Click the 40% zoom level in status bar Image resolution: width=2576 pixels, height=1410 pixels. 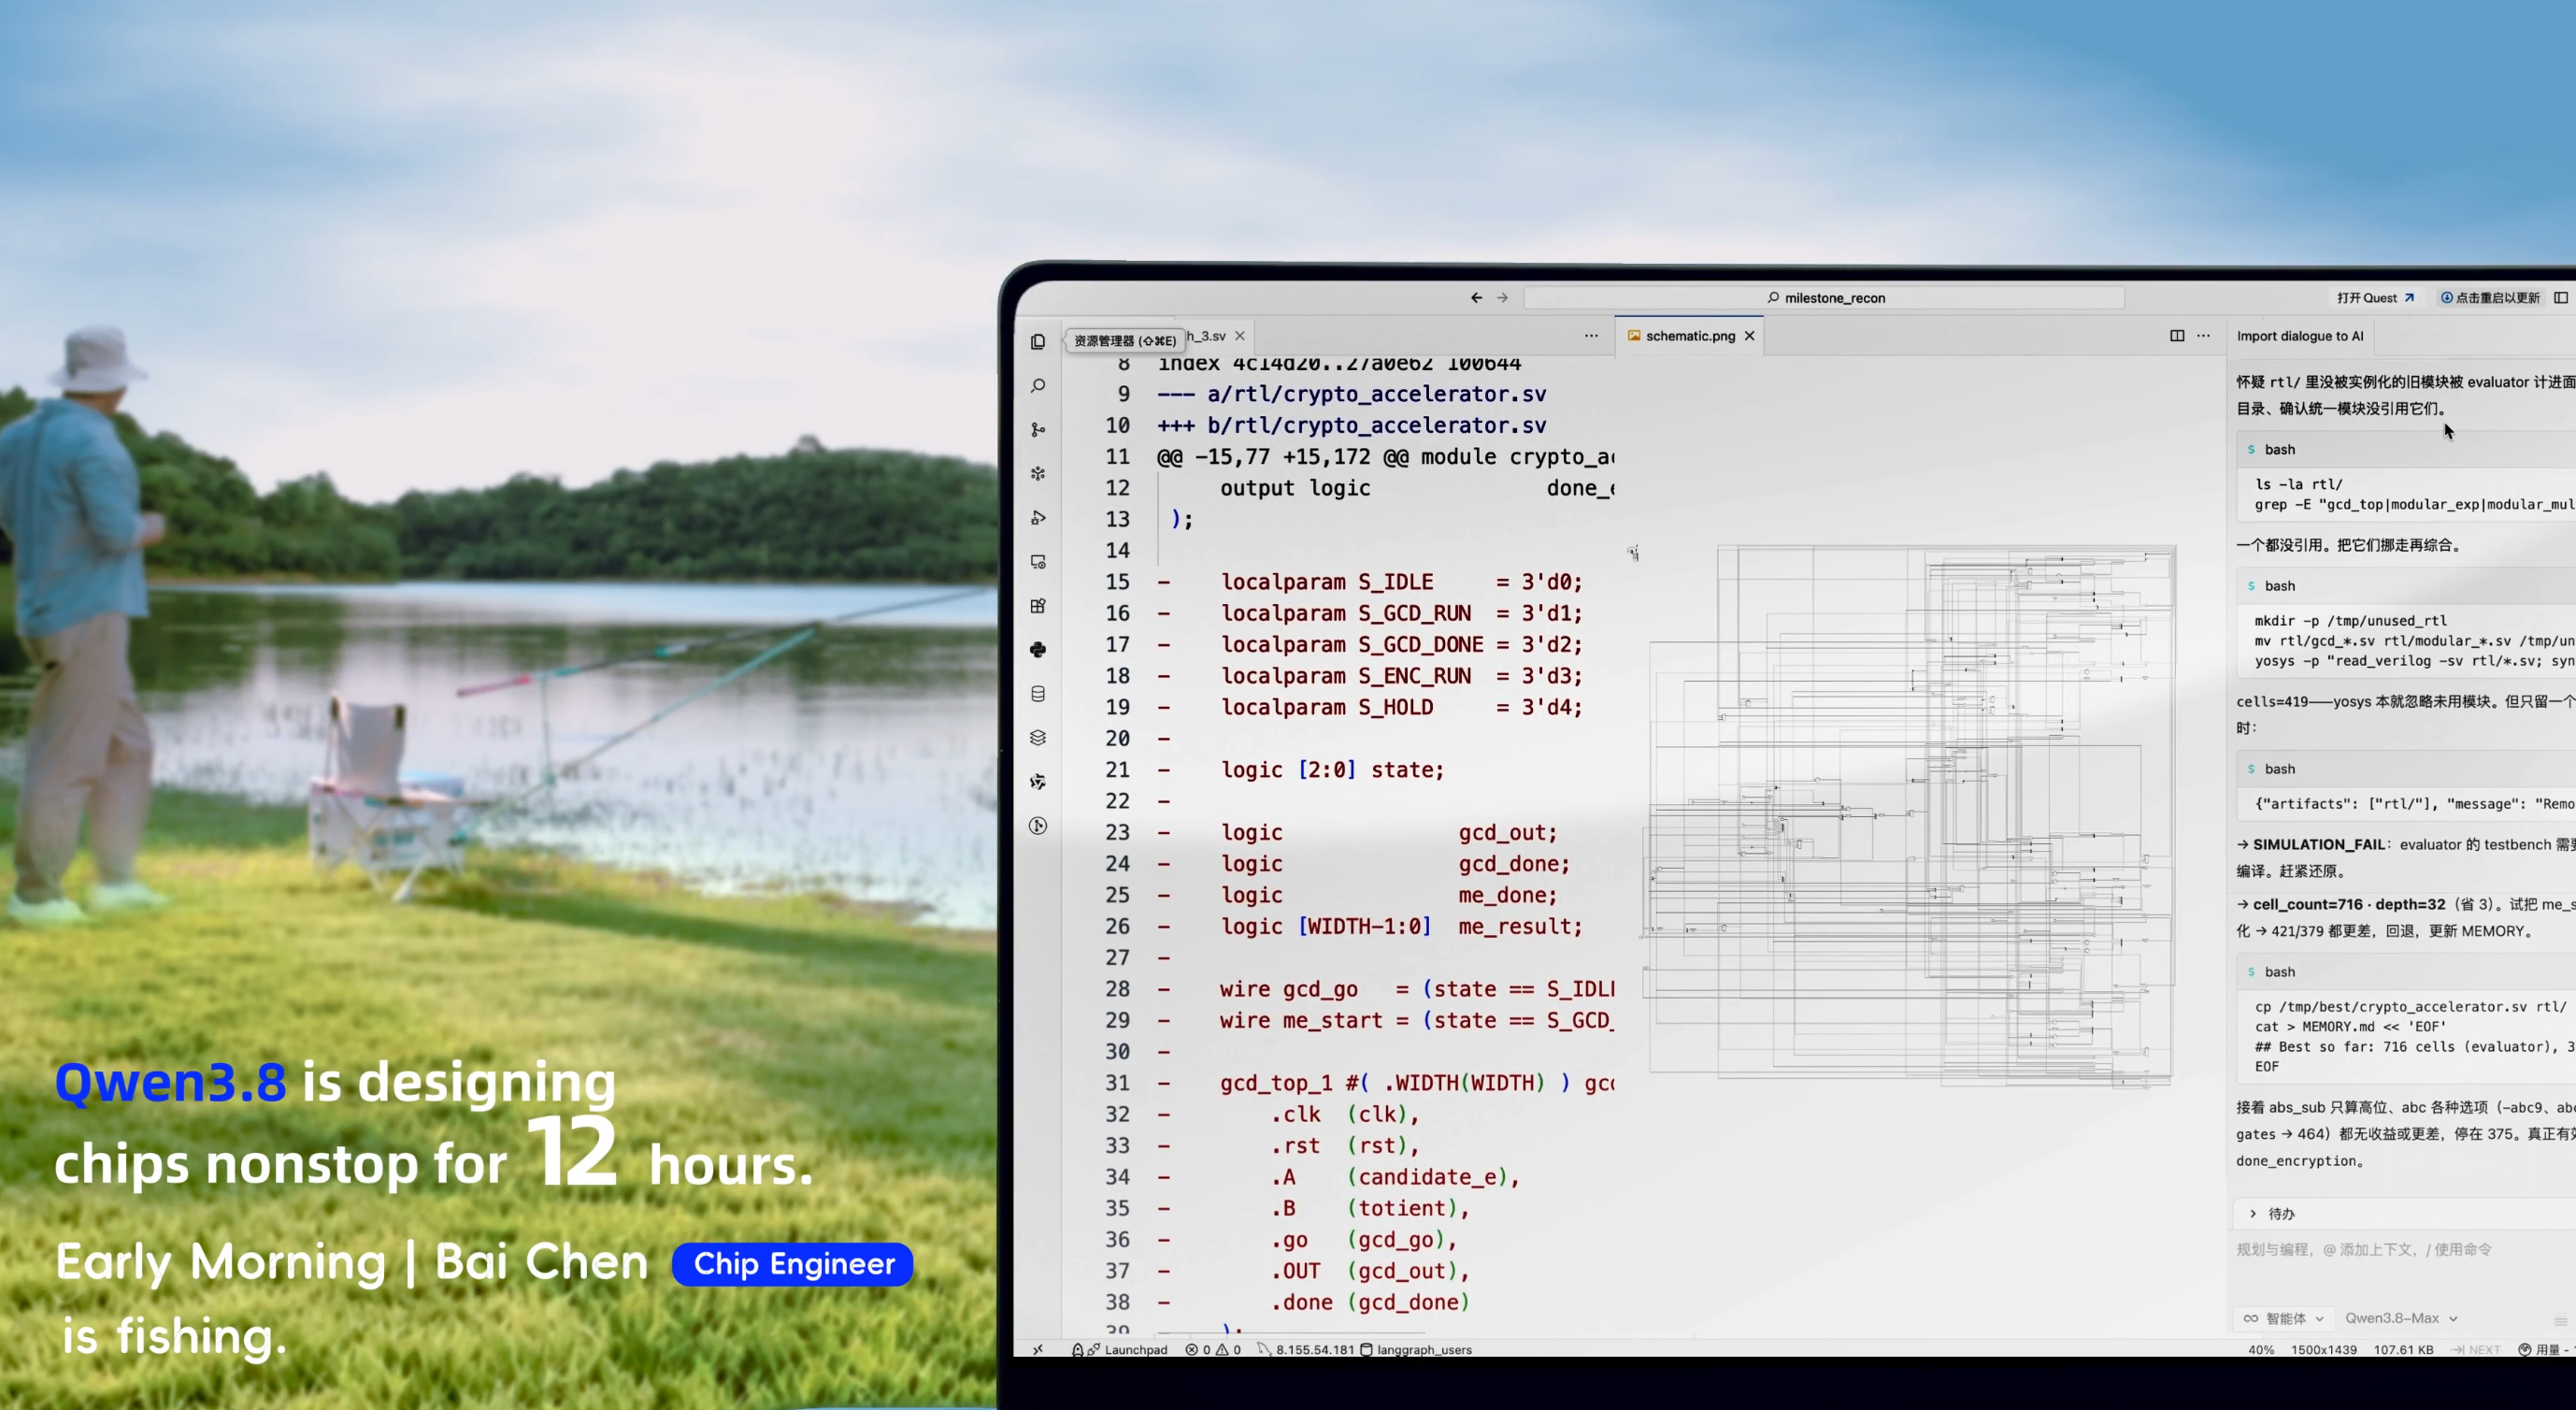[2261, 1350]
